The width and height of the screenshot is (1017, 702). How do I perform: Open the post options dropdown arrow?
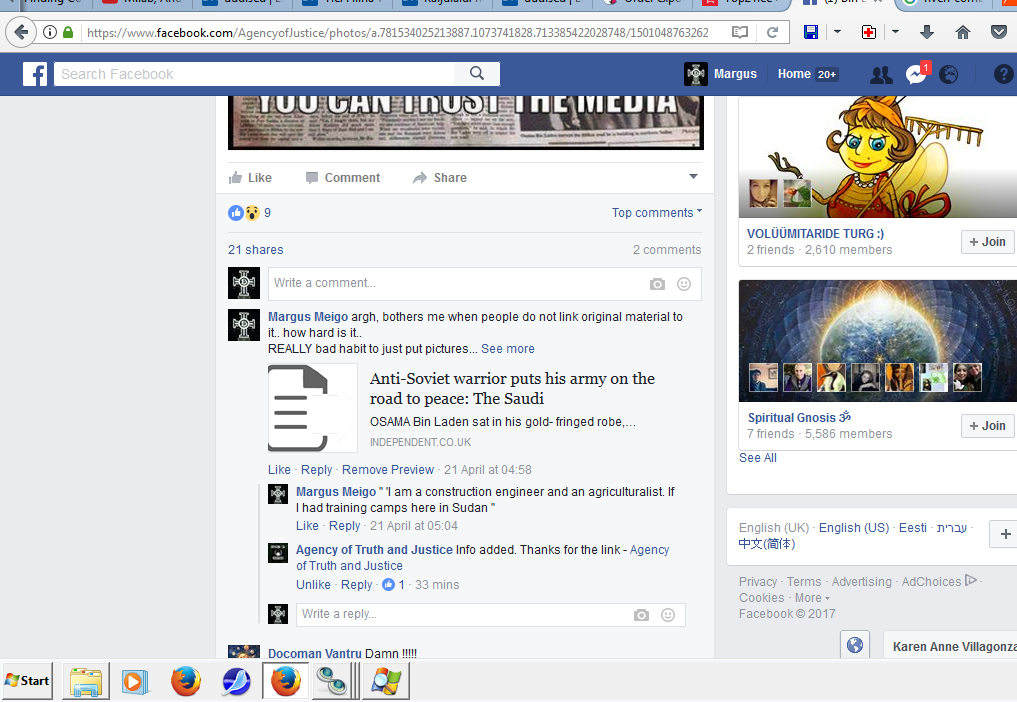(x=693, y=176)
